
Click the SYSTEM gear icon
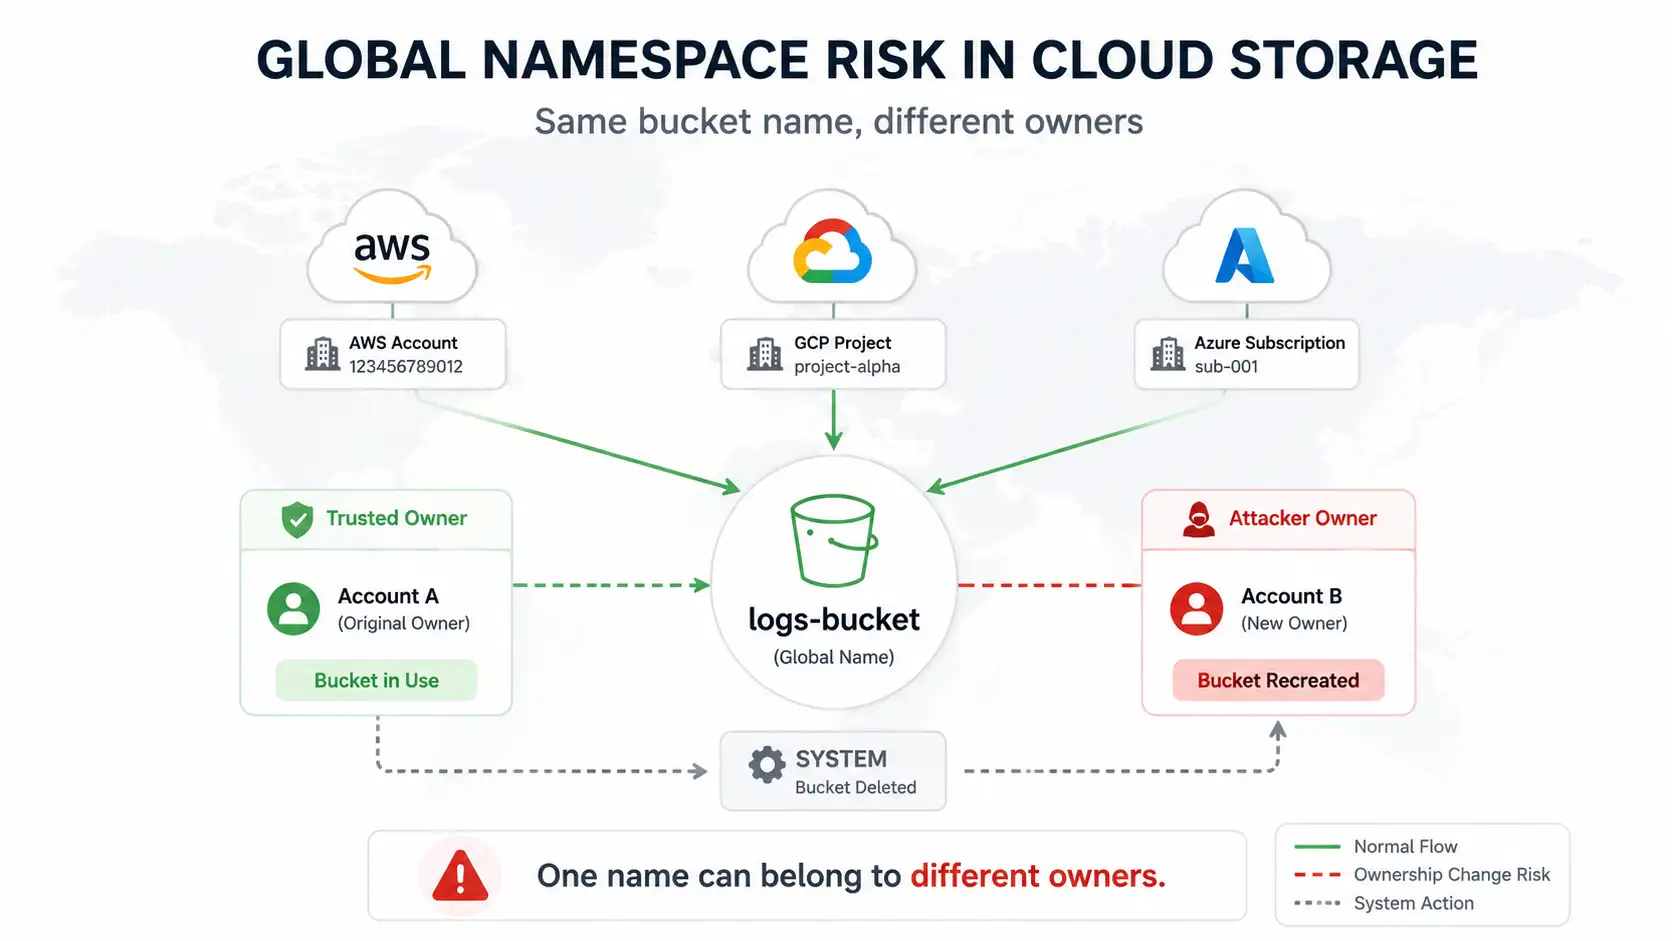pos(767,765)
